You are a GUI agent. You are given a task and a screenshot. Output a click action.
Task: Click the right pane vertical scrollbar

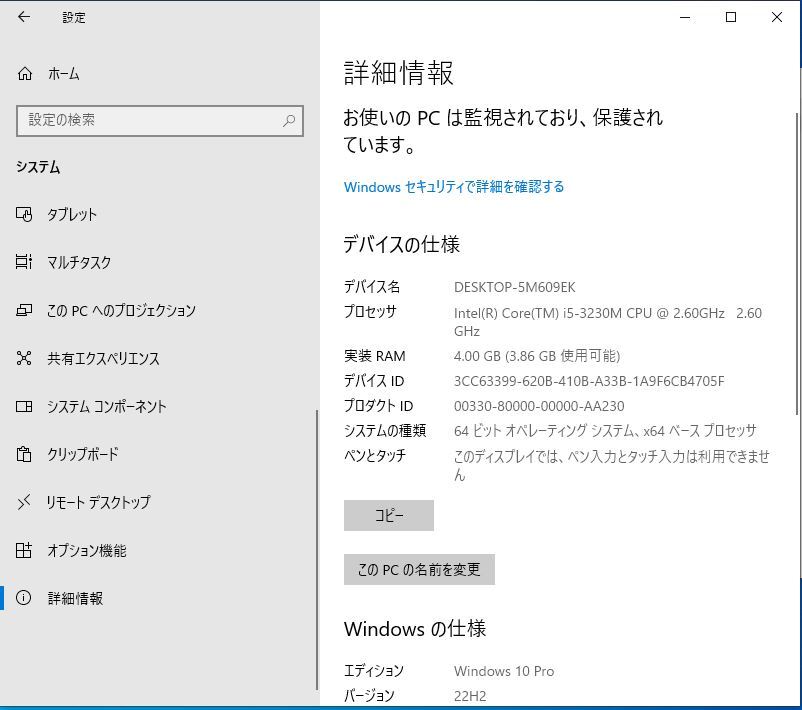pyautogui.click(x=797, y=263)
